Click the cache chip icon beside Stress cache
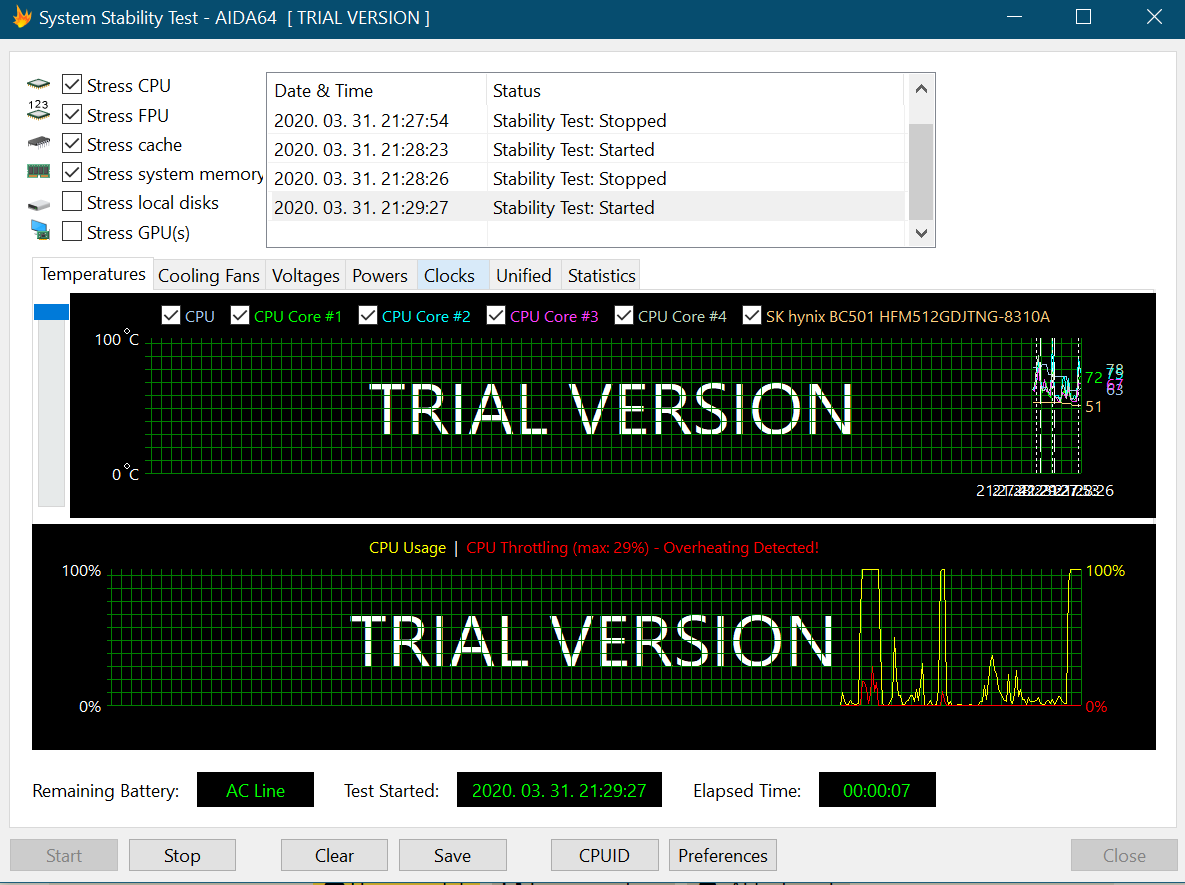 click(x=39, y=142)
